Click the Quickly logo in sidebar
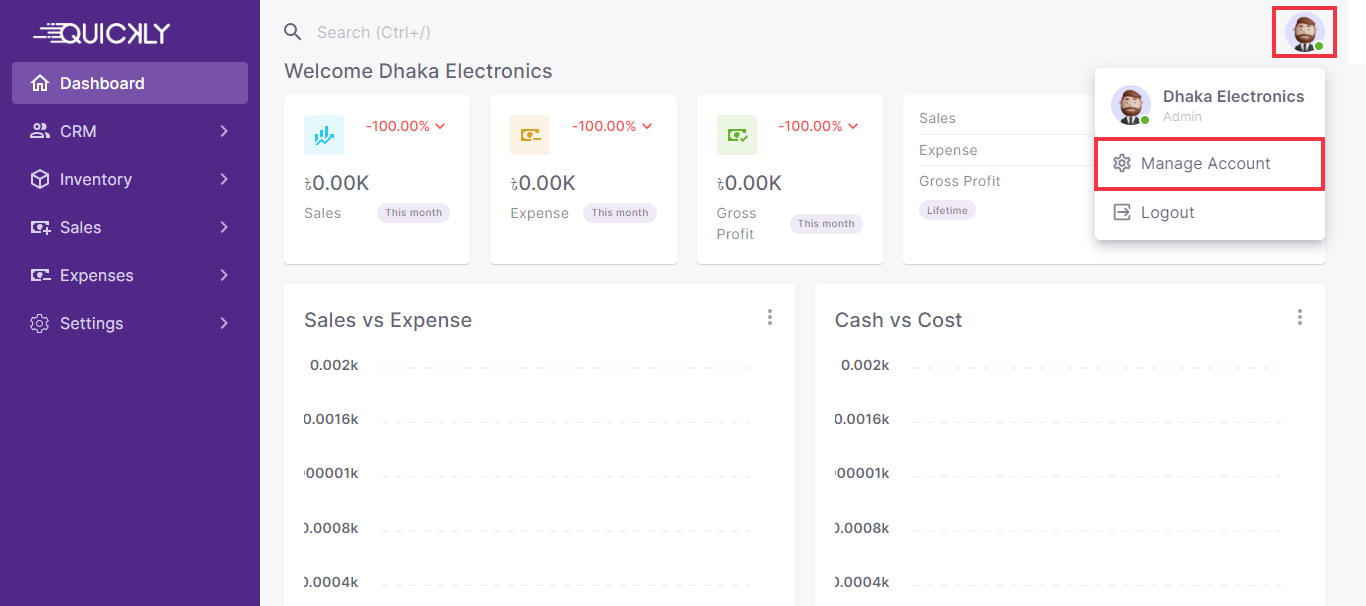This screenshot has width=1366, height=606. click(102, 33)
